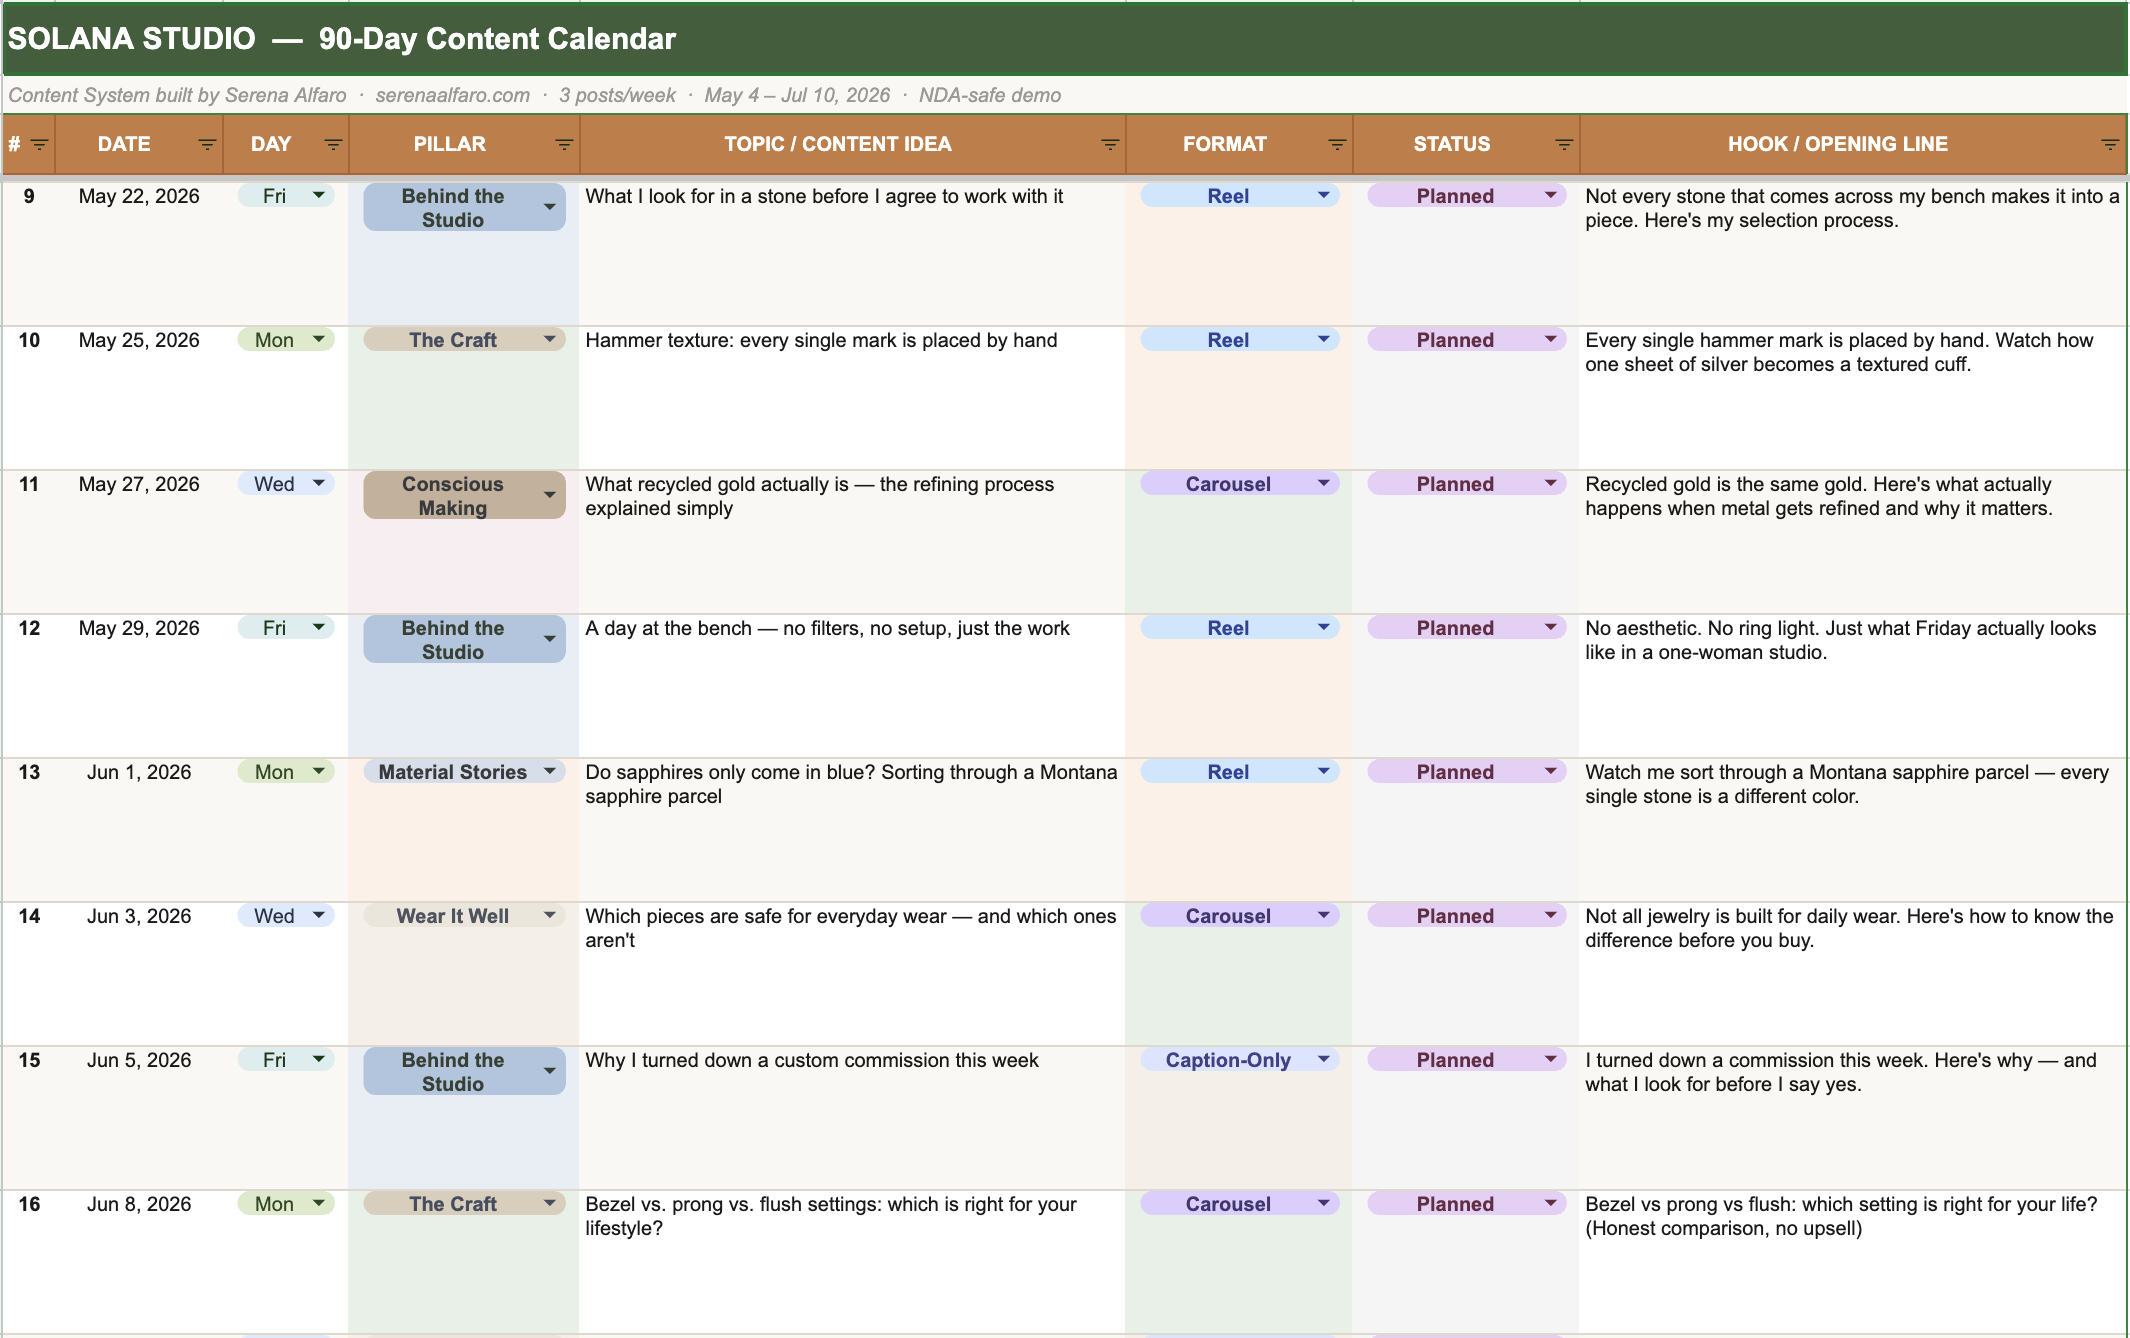Expand the Wed day dropdown for Jun 3

[x=319, y=915]
